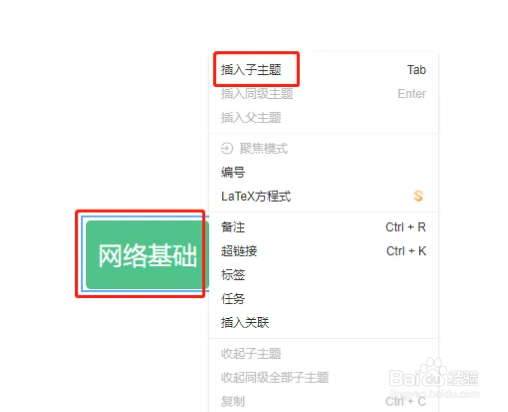This screenshot has height=412, width=508.
Task: Activate the 聚焦模式 menu item
Action: tap(323, 148)
